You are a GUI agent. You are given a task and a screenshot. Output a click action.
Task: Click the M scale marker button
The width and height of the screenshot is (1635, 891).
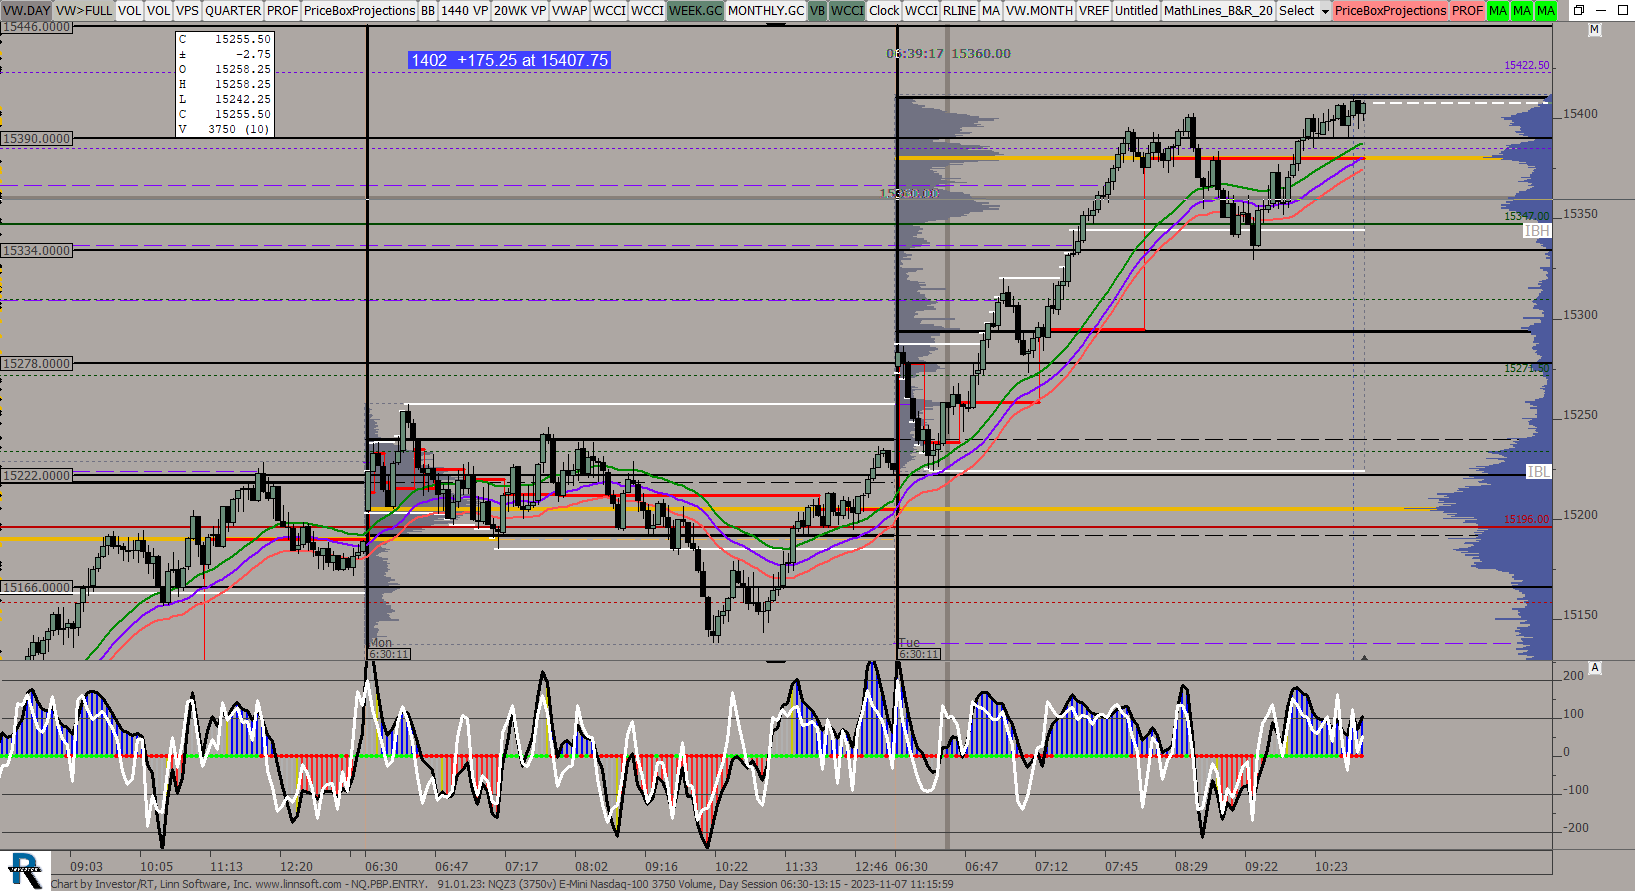point(1594,30)
